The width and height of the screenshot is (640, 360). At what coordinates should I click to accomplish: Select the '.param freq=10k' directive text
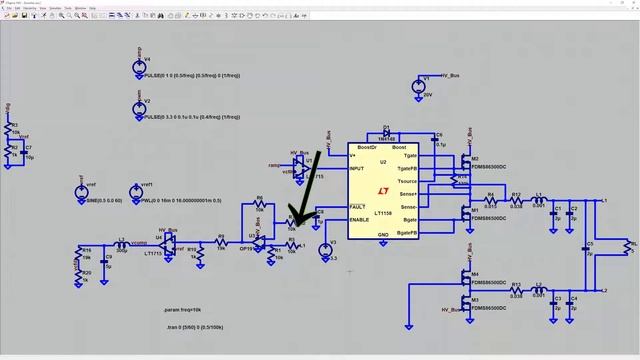[182, 310]
